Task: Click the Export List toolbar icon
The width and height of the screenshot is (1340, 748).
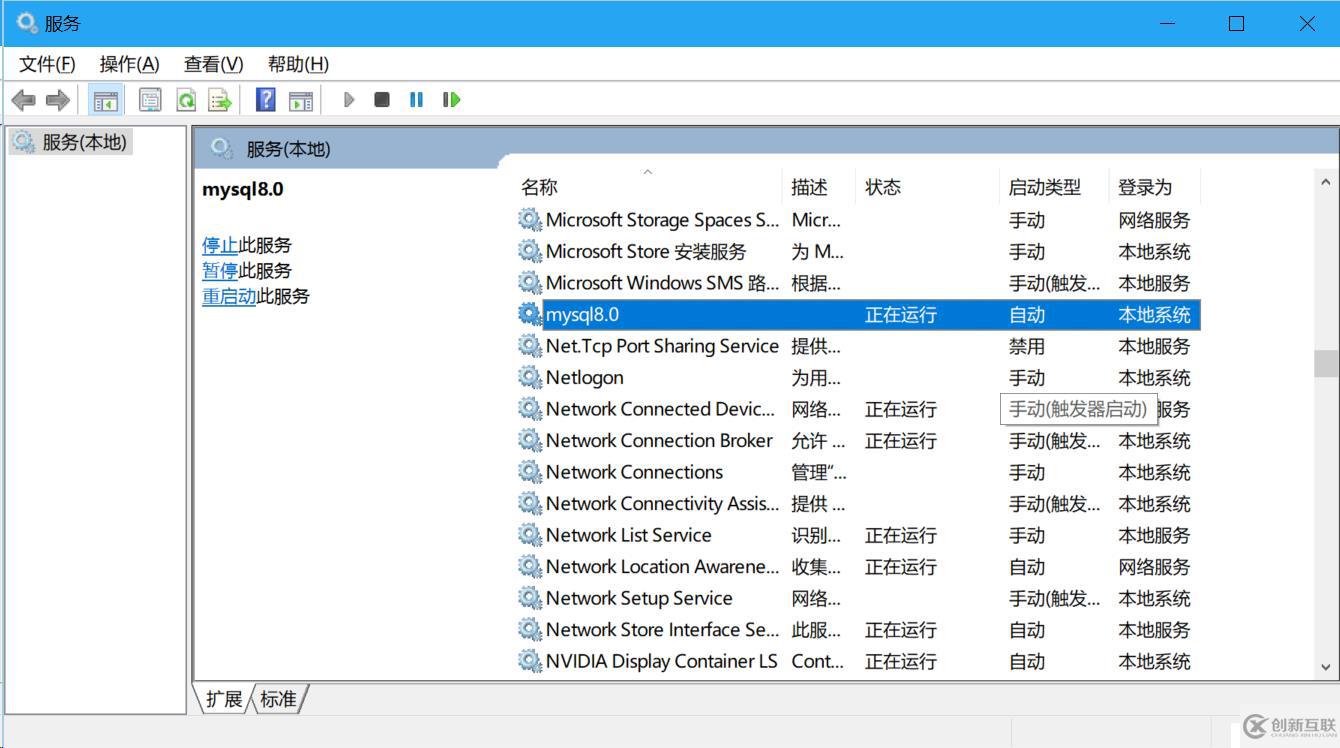Action: click(x=220, y=100)
